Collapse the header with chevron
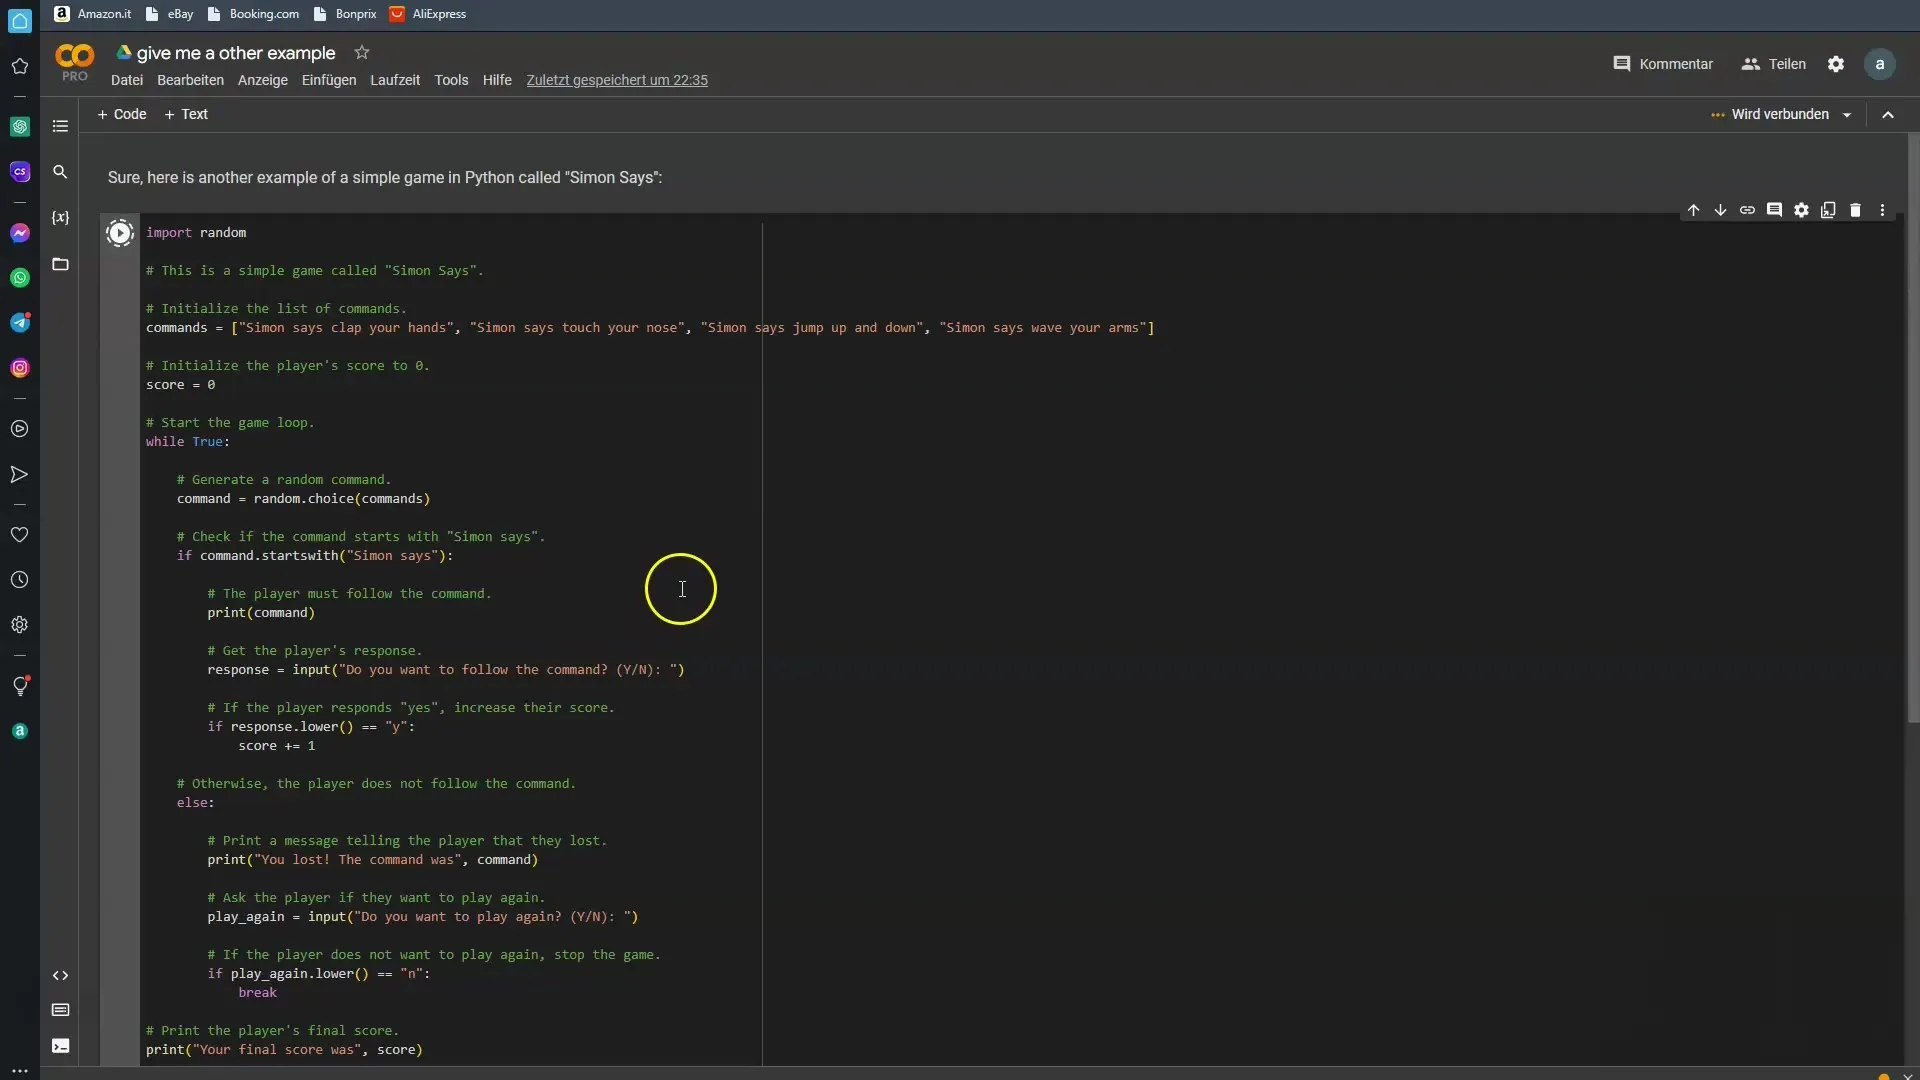The height and width of the screenshot is (1080, 1920). [1888, 115]
